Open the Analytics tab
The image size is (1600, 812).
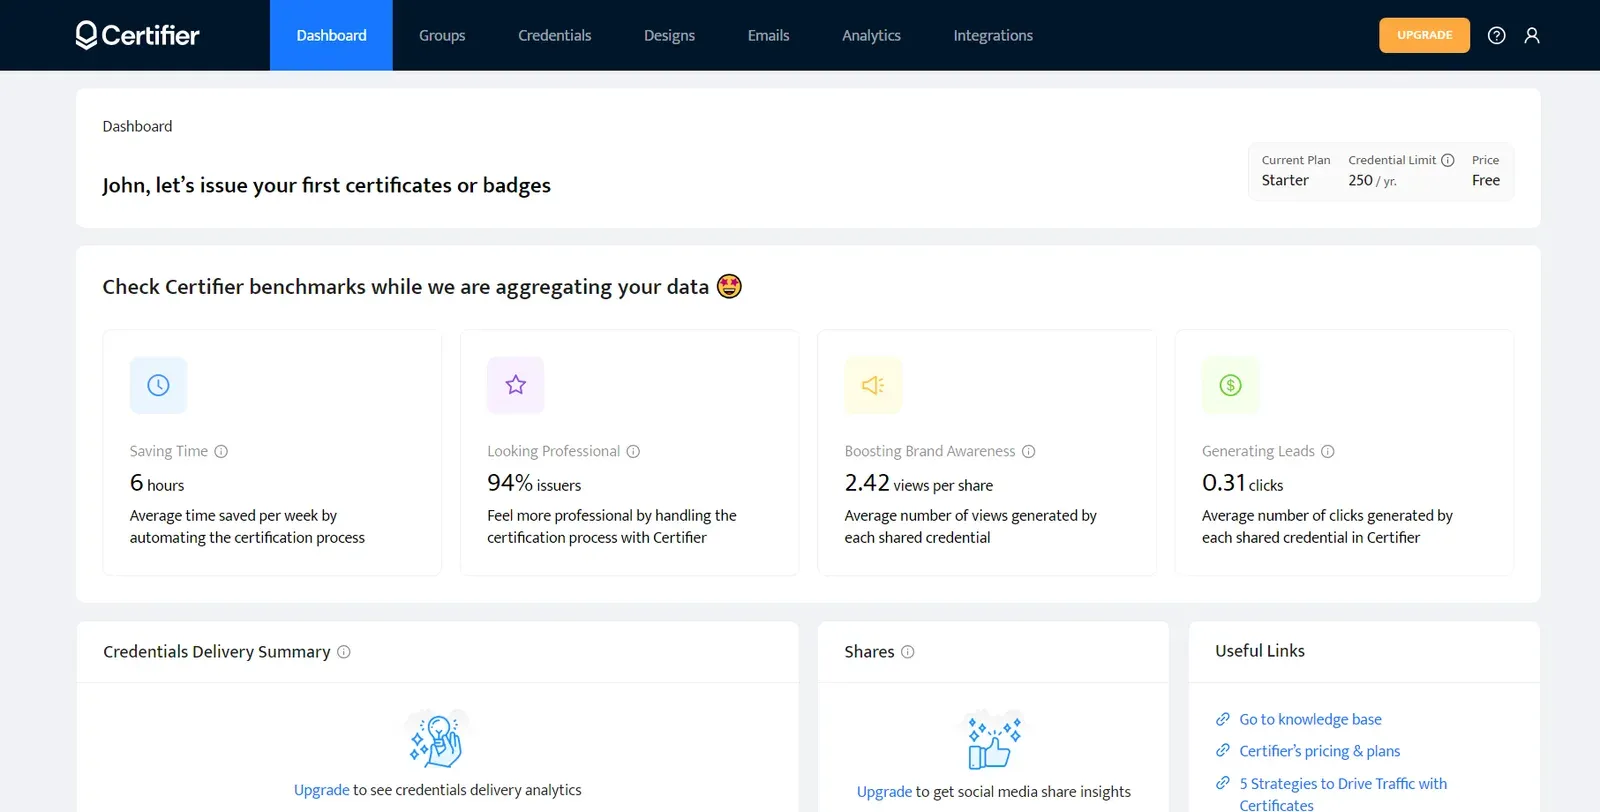[x=871, y=35]
